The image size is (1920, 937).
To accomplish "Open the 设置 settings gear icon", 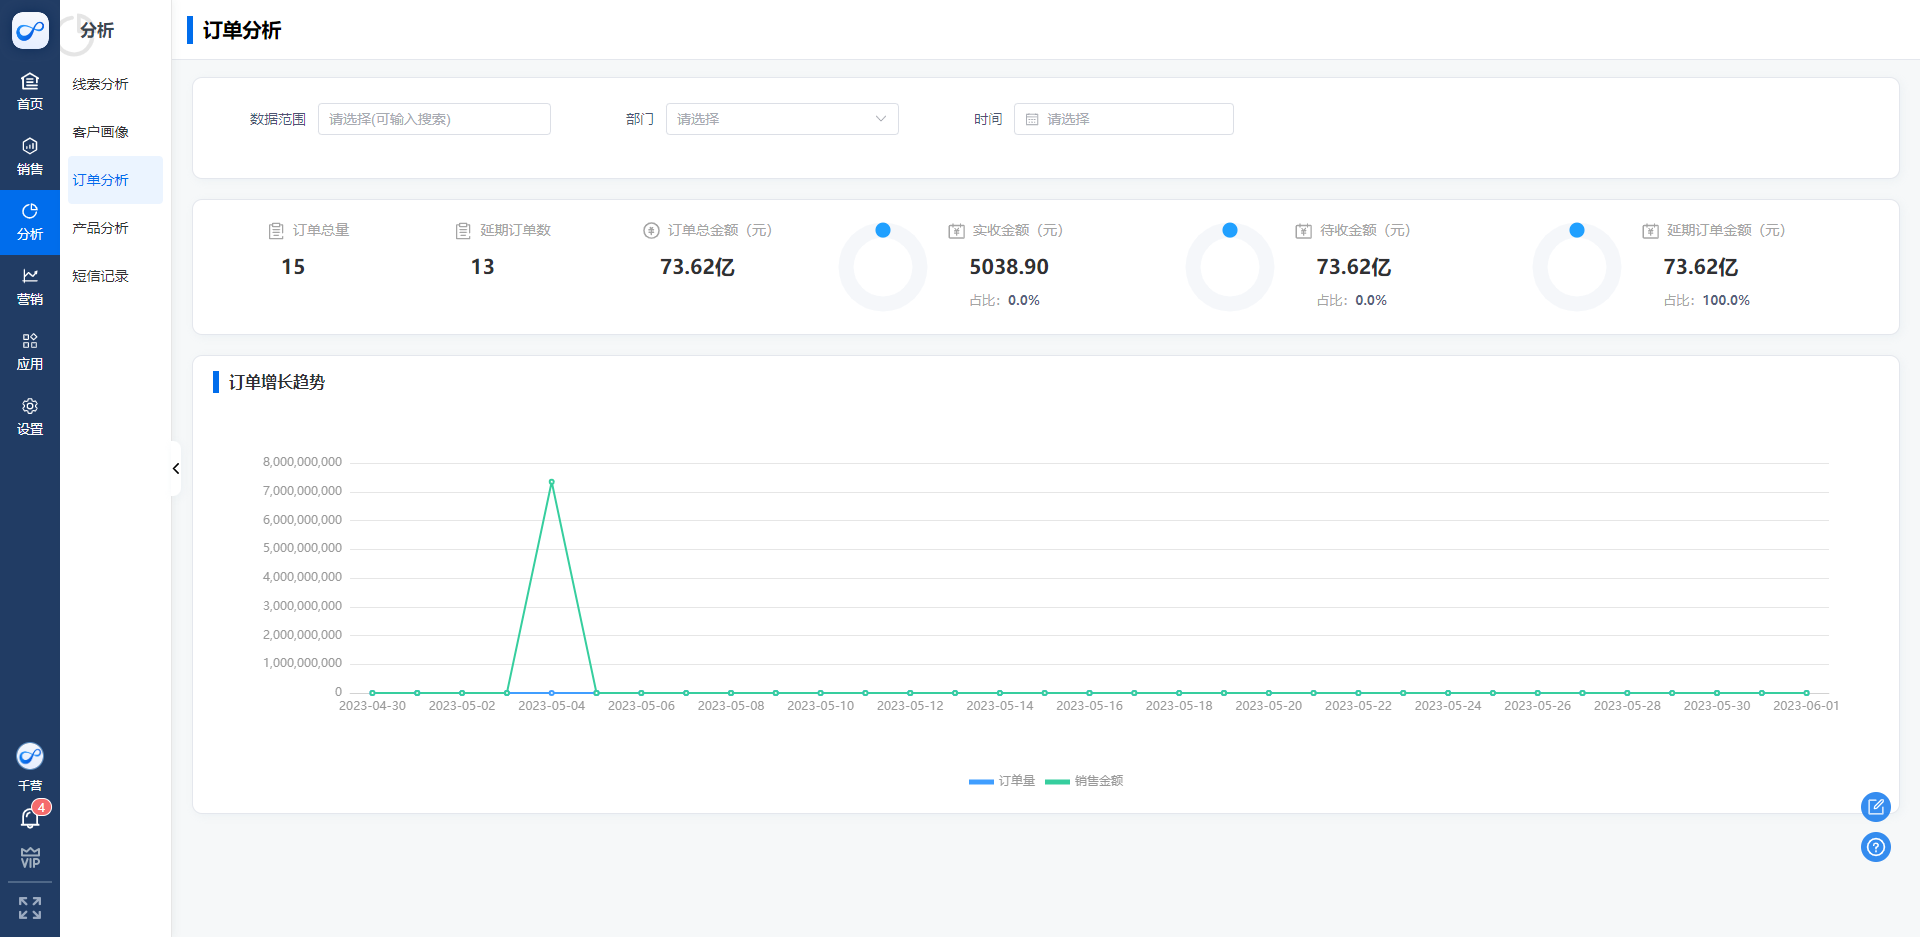I will (x=30, y=416).
